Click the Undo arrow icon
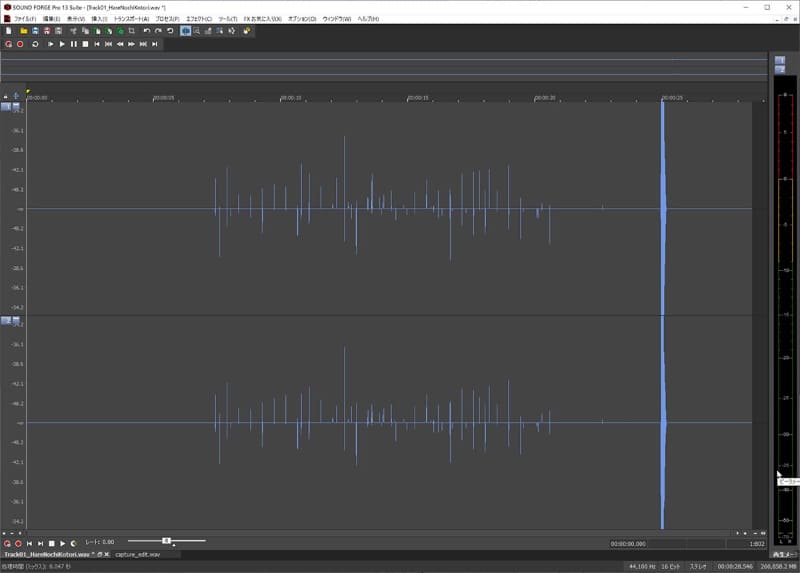The width and height of the screenshot is (800, 573). 147,31
